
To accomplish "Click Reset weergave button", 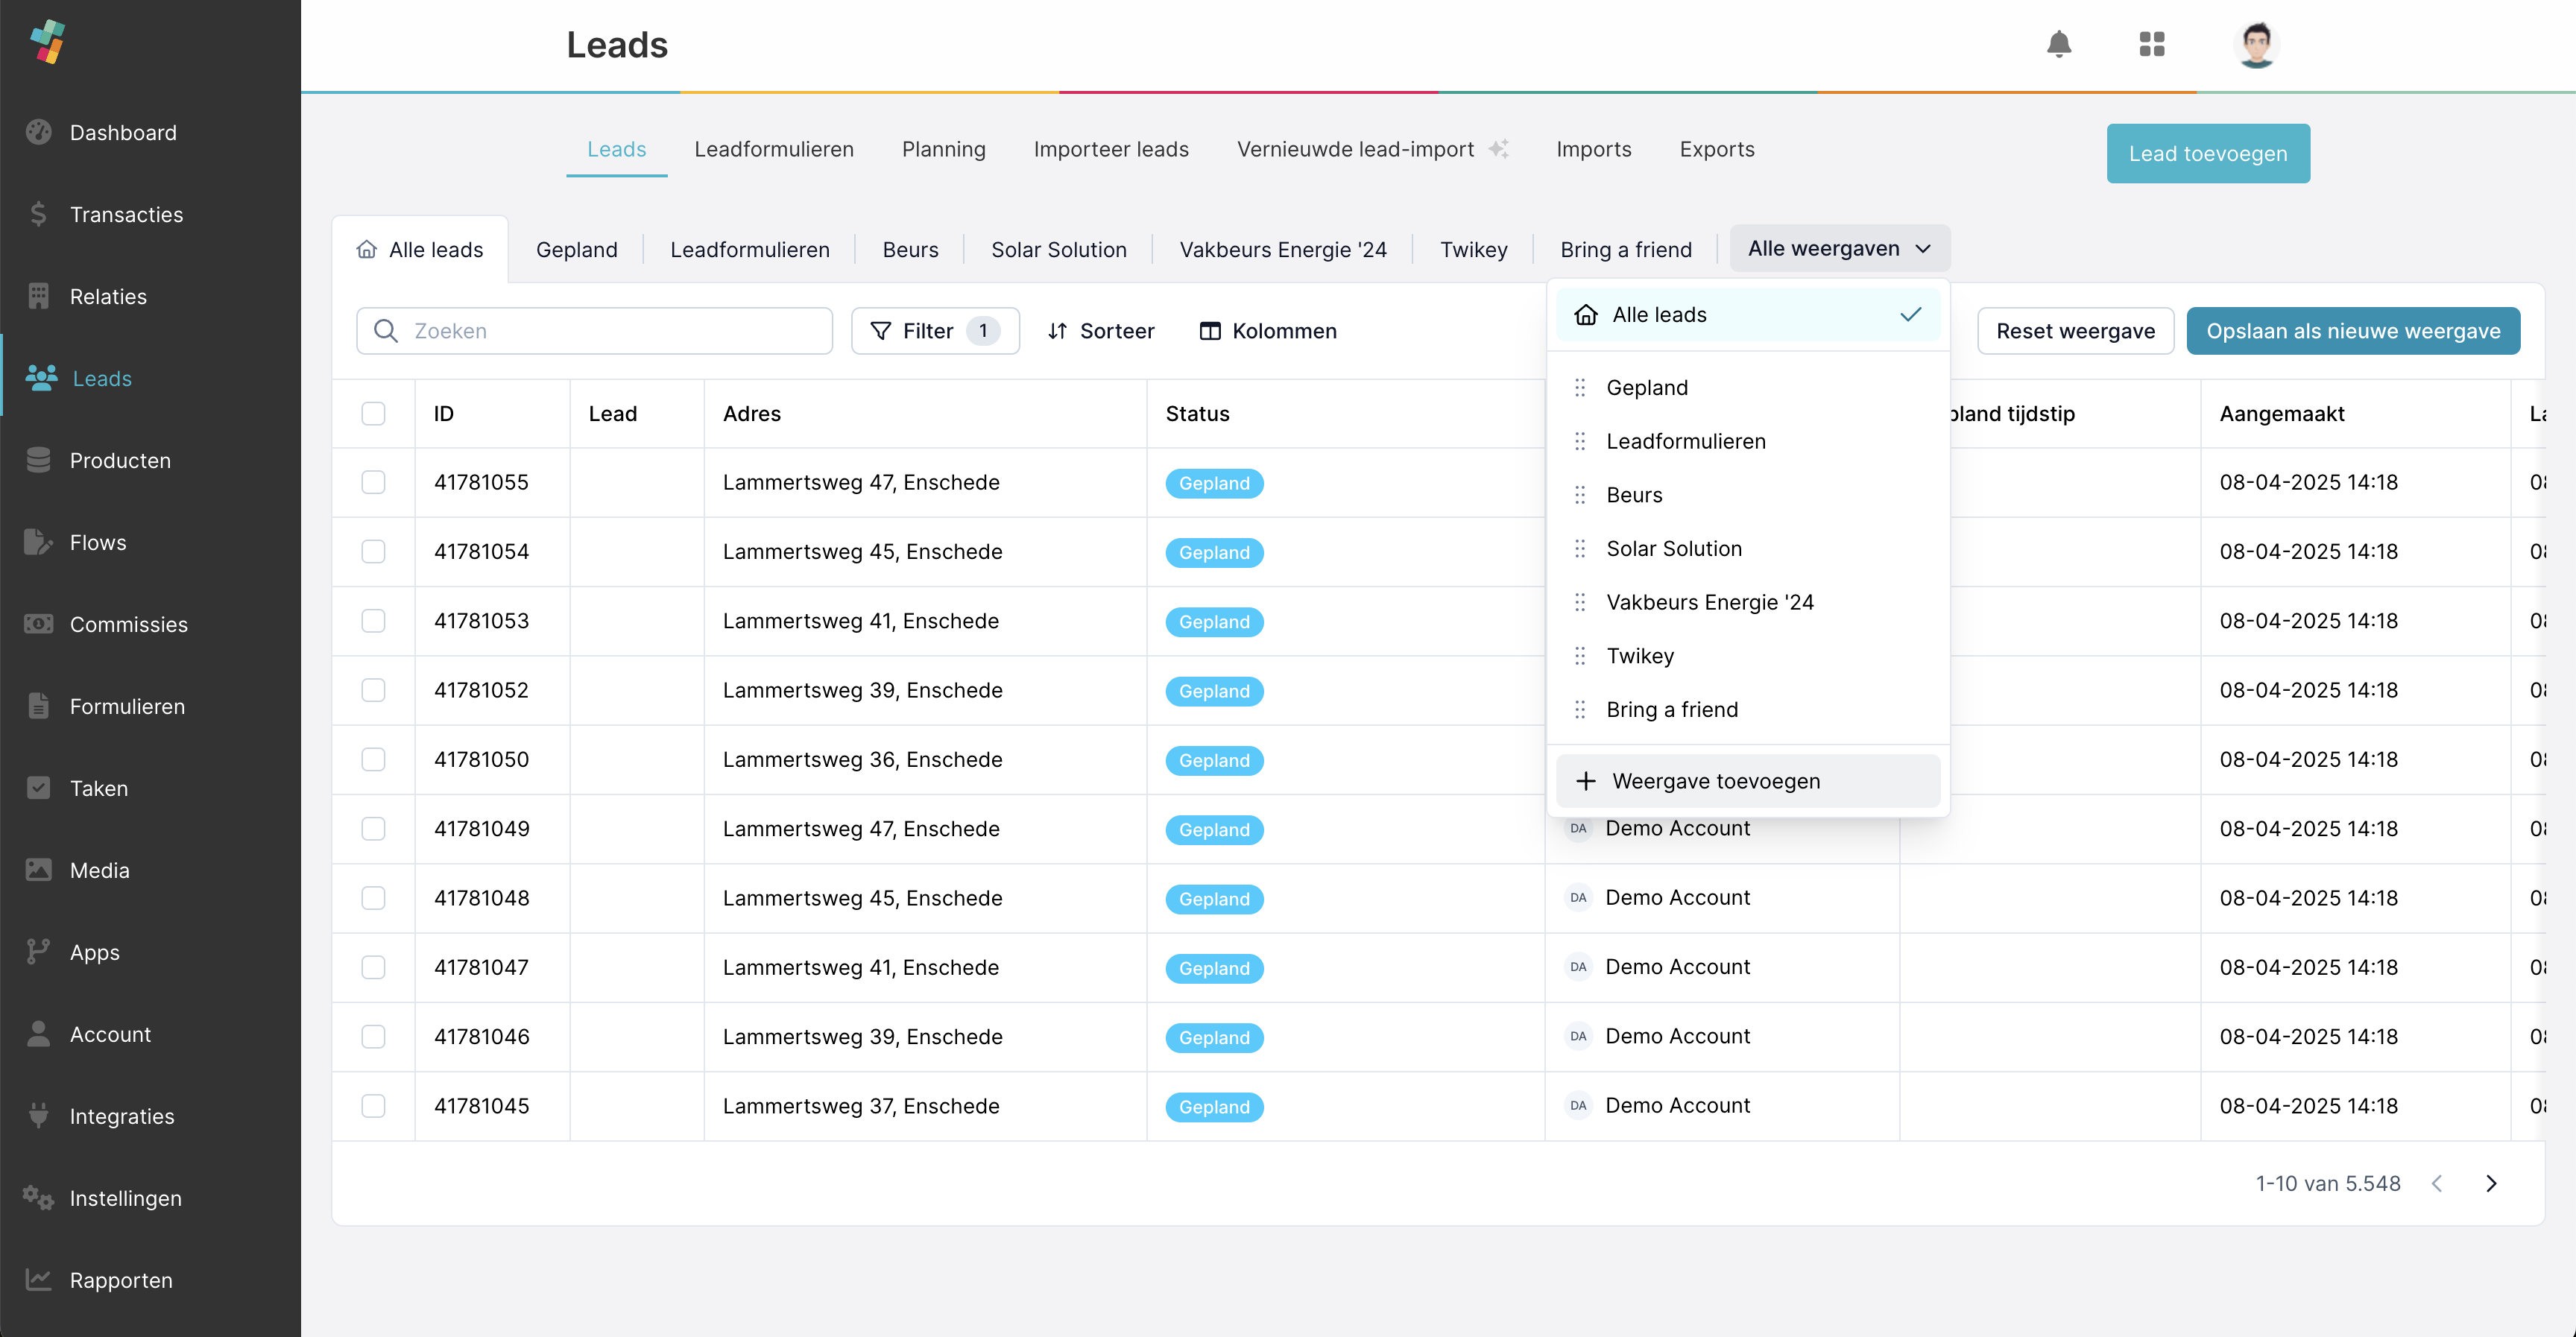I will click(2075, 331).
